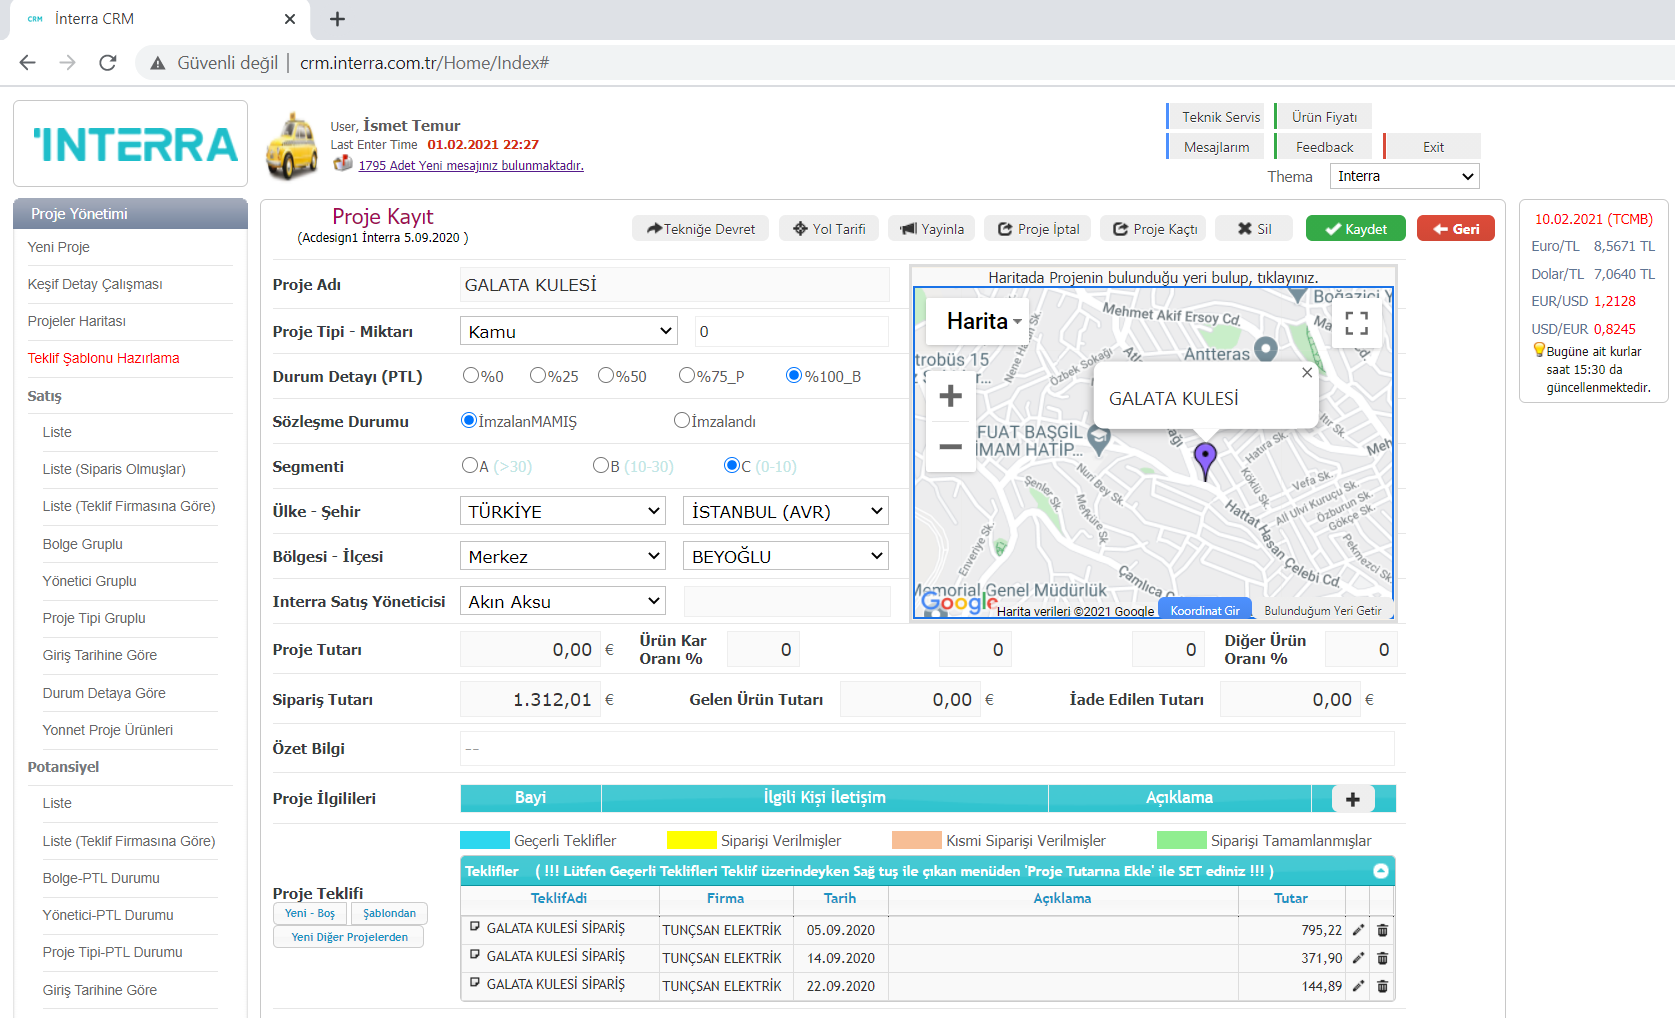The width and height of the screenshot is (1675, 1018).
Task: Choose segment A radio button
Action: point(470,466)
